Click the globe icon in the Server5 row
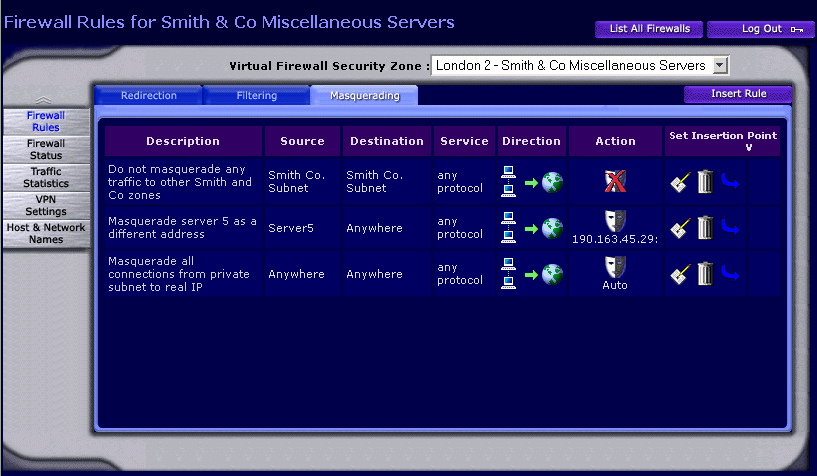Viewport: 817px width, 476px height. click(552, 228)
